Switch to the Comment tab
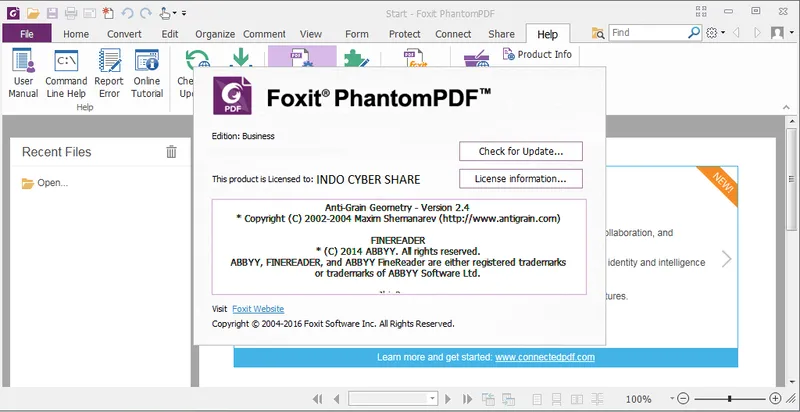 click(x=264, y=34)
